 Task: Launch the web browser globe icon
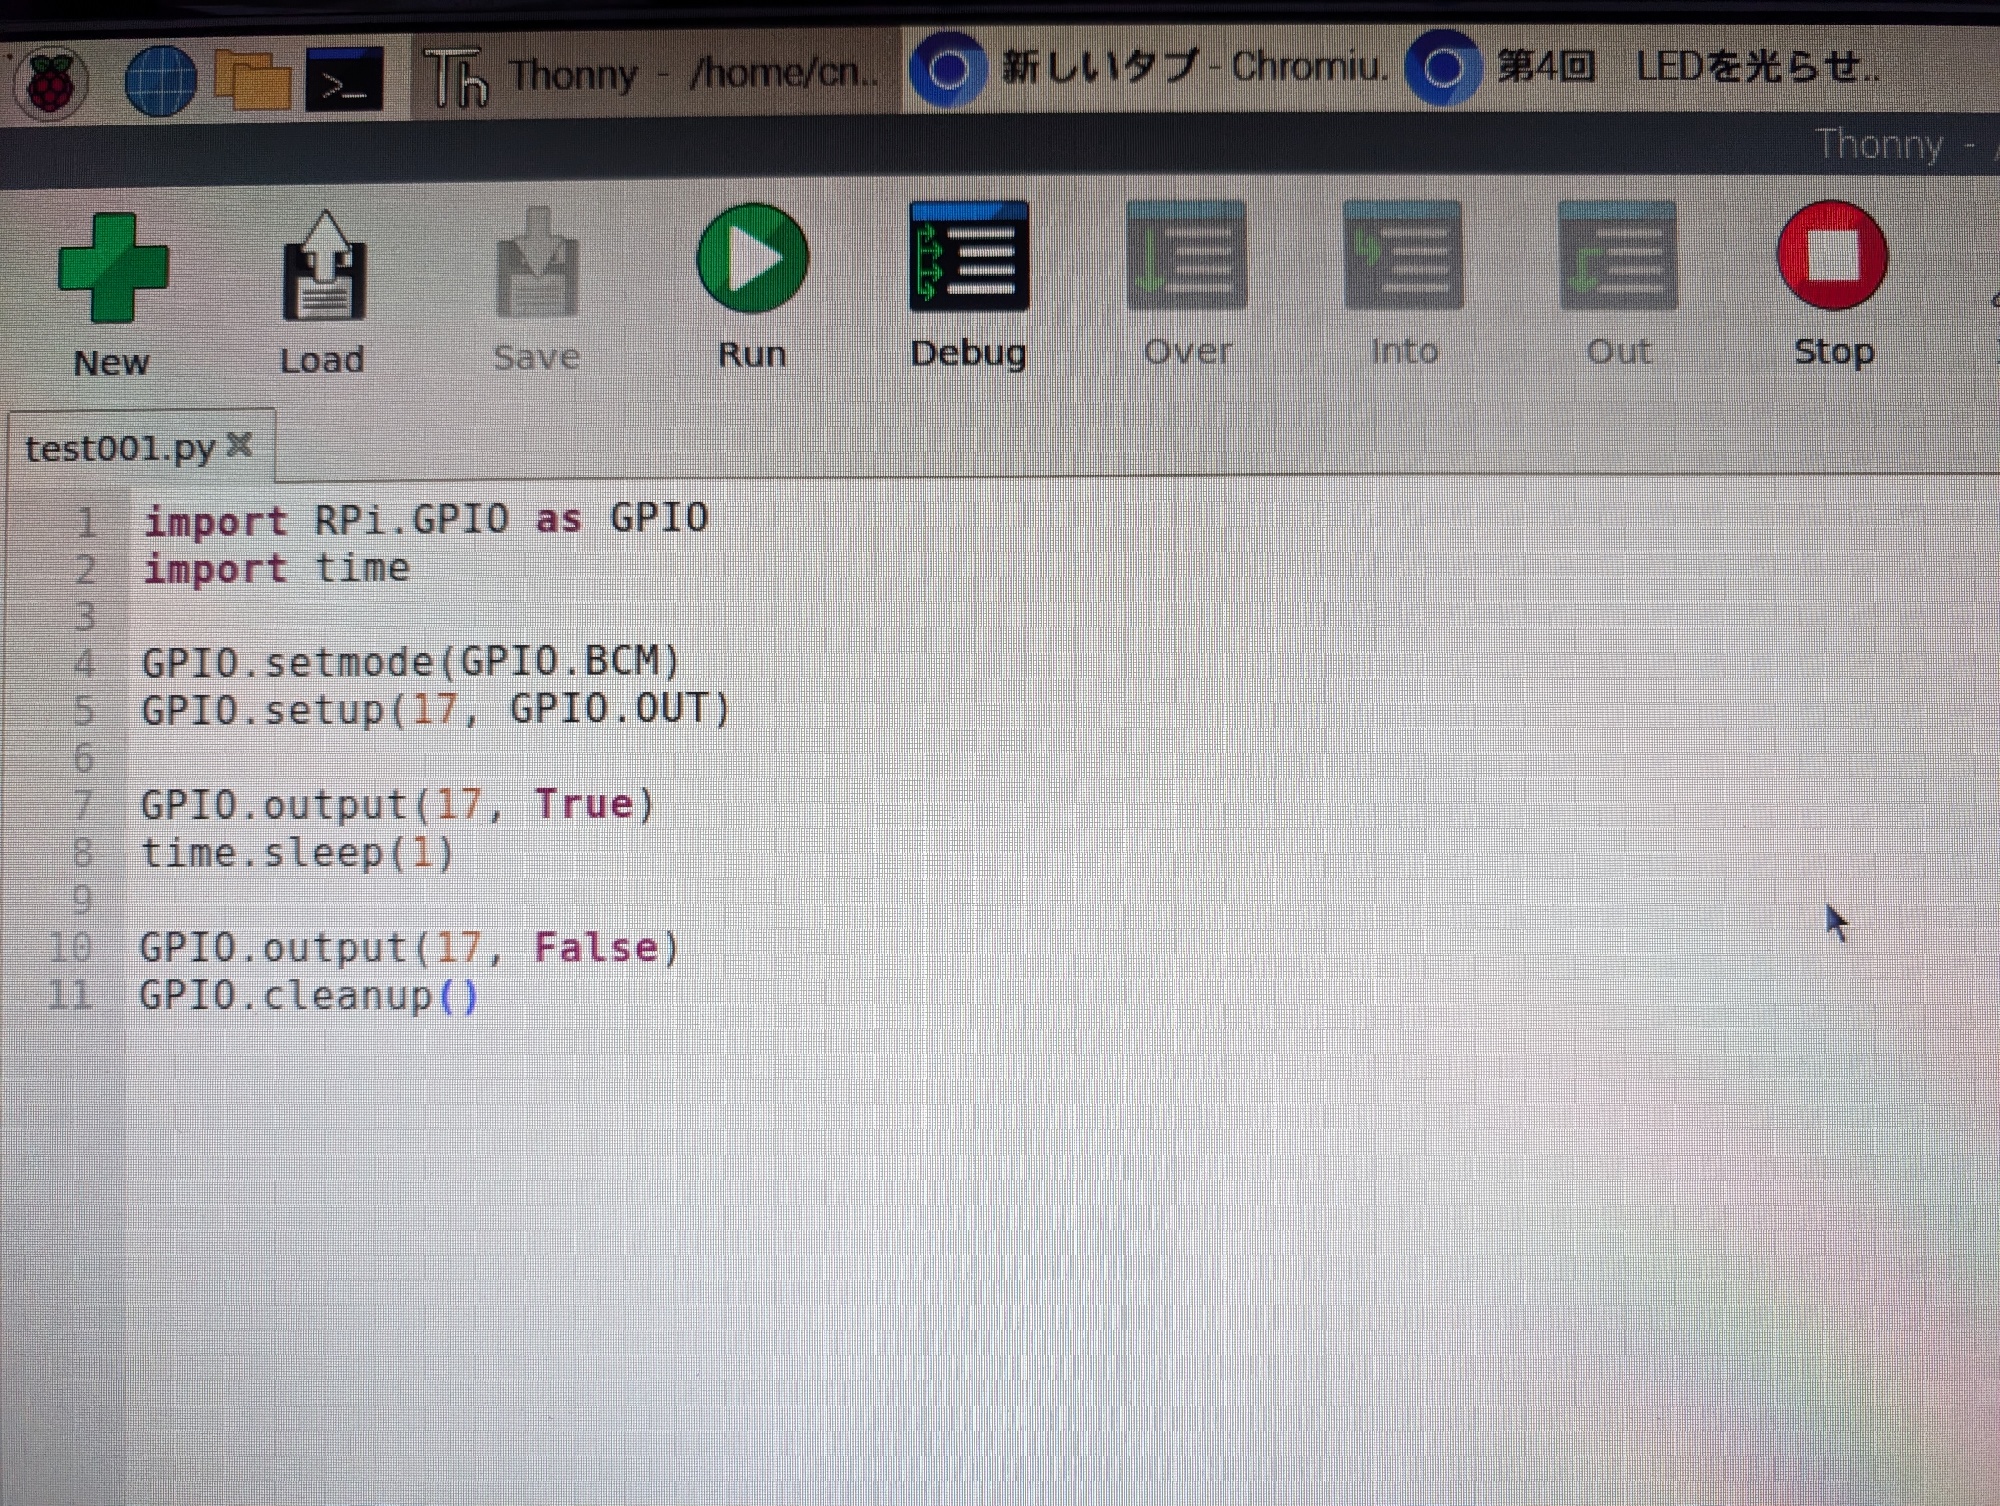[160, 82]
